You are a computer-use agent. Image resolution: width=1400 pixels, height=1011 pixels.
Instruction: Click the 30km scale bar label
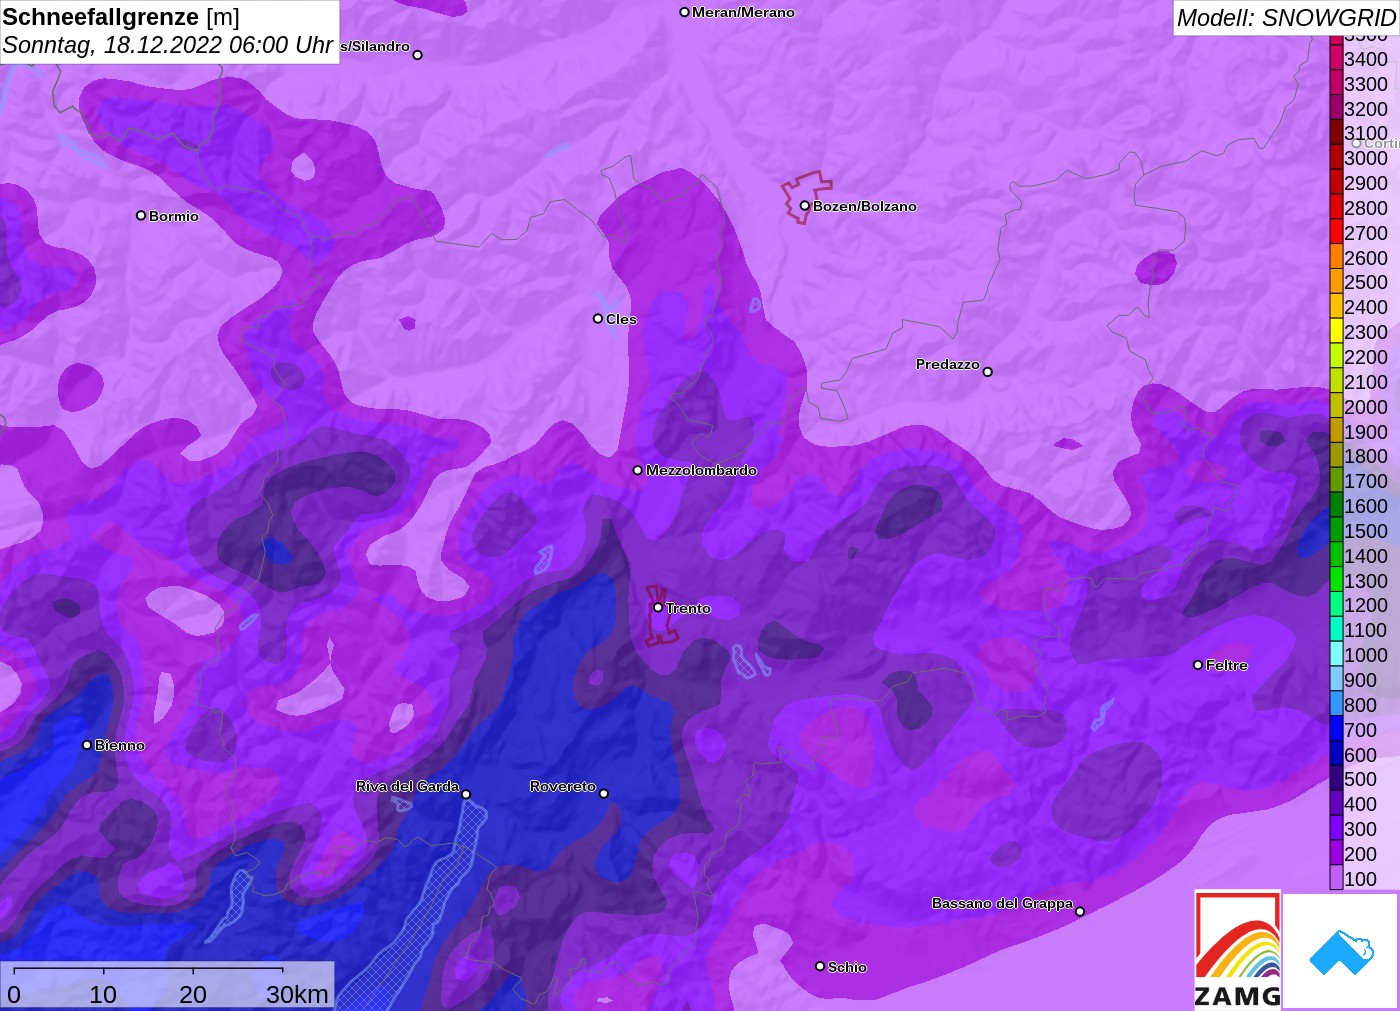tap(297, 994)
